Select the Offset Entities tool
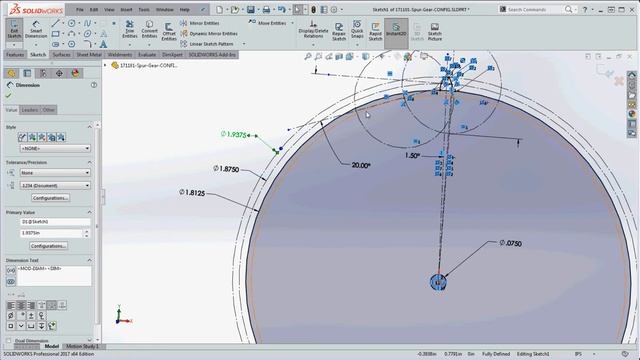Screen dimensions: 640x360 [169, 32]
